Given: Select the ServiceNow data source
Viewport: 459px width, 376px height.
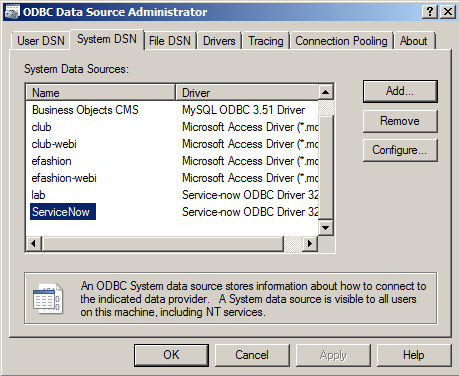Looking at the screenshot, I should [x=63, y=212].
